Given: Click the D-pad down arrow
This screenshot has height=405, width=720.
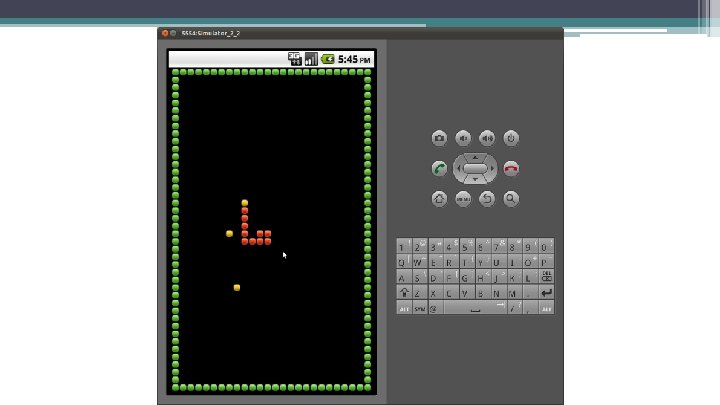Looking at the screenshot, I should pos(475,180).
